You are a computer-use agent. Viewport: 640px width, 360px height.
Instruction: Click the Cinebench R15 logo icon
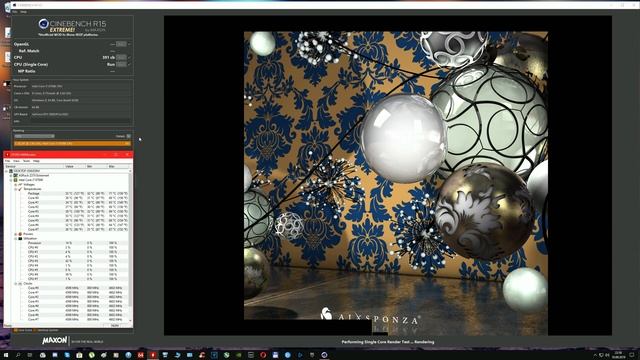tap(44, 24)
